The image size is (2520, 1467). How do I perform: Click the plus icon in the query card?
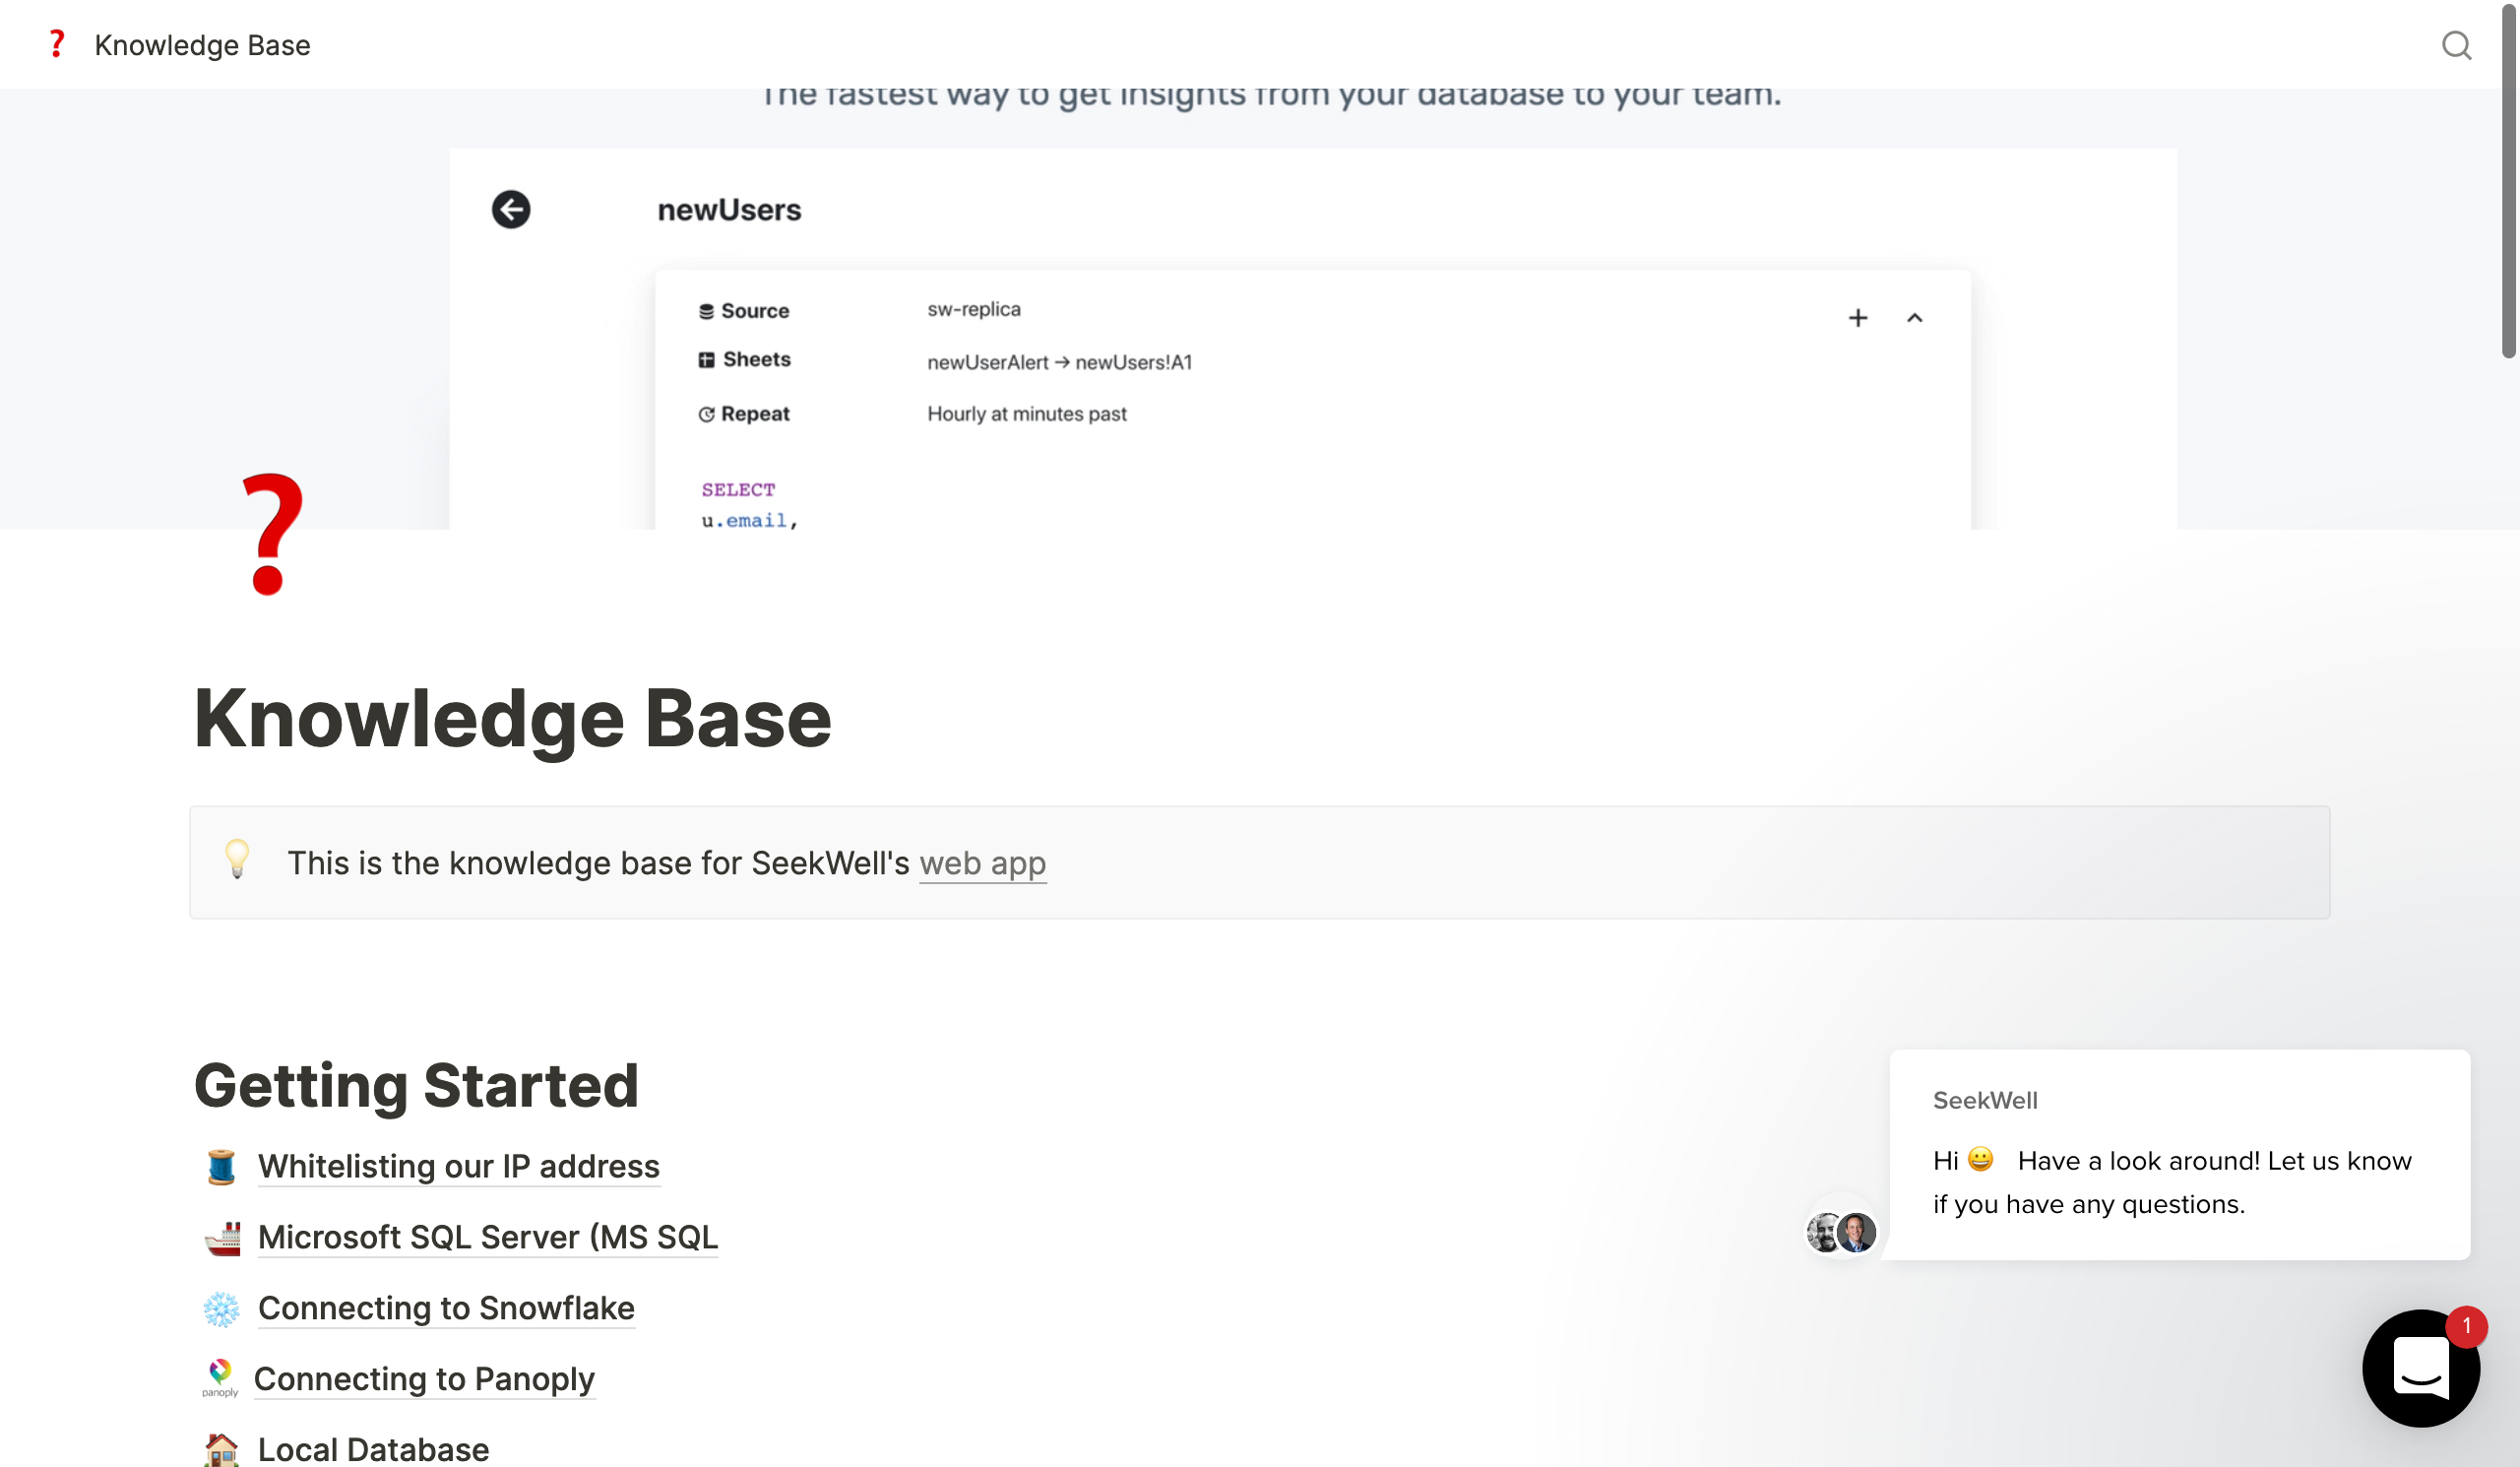click(x=1857, y=318)
